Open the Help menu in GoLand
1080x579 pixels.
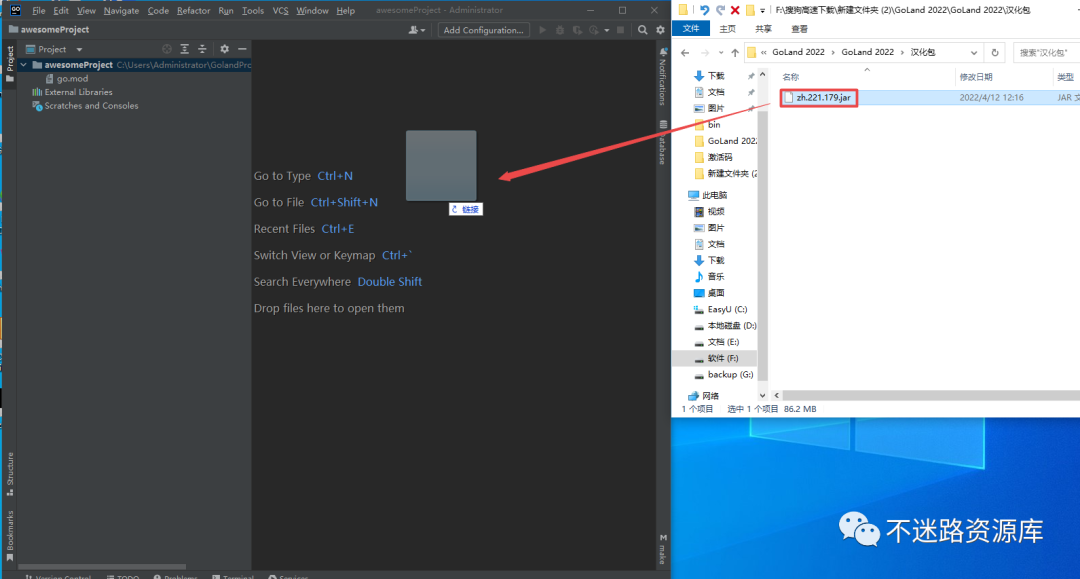point(346,10)
